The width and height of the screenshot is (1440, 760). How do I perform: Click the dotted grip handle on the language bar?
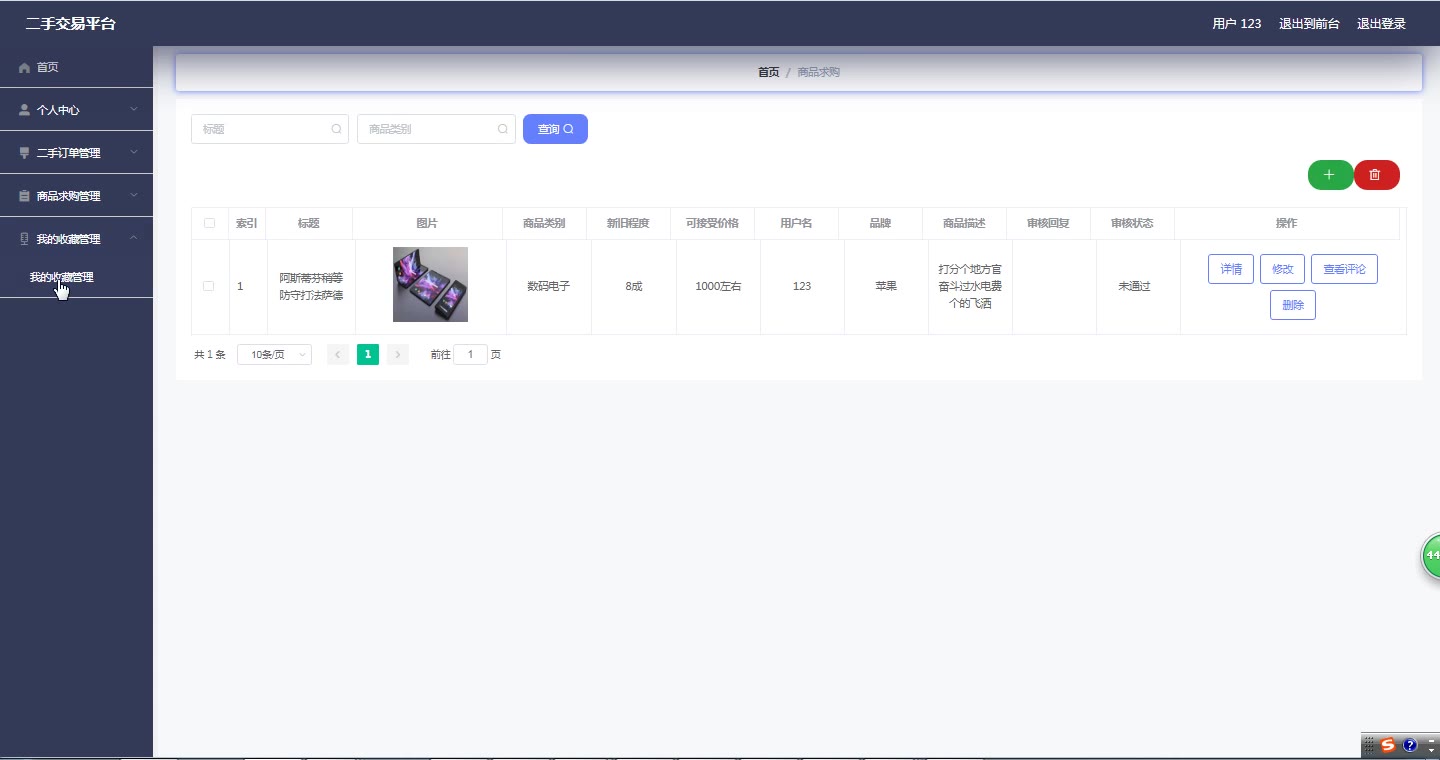click(1369, 745)
